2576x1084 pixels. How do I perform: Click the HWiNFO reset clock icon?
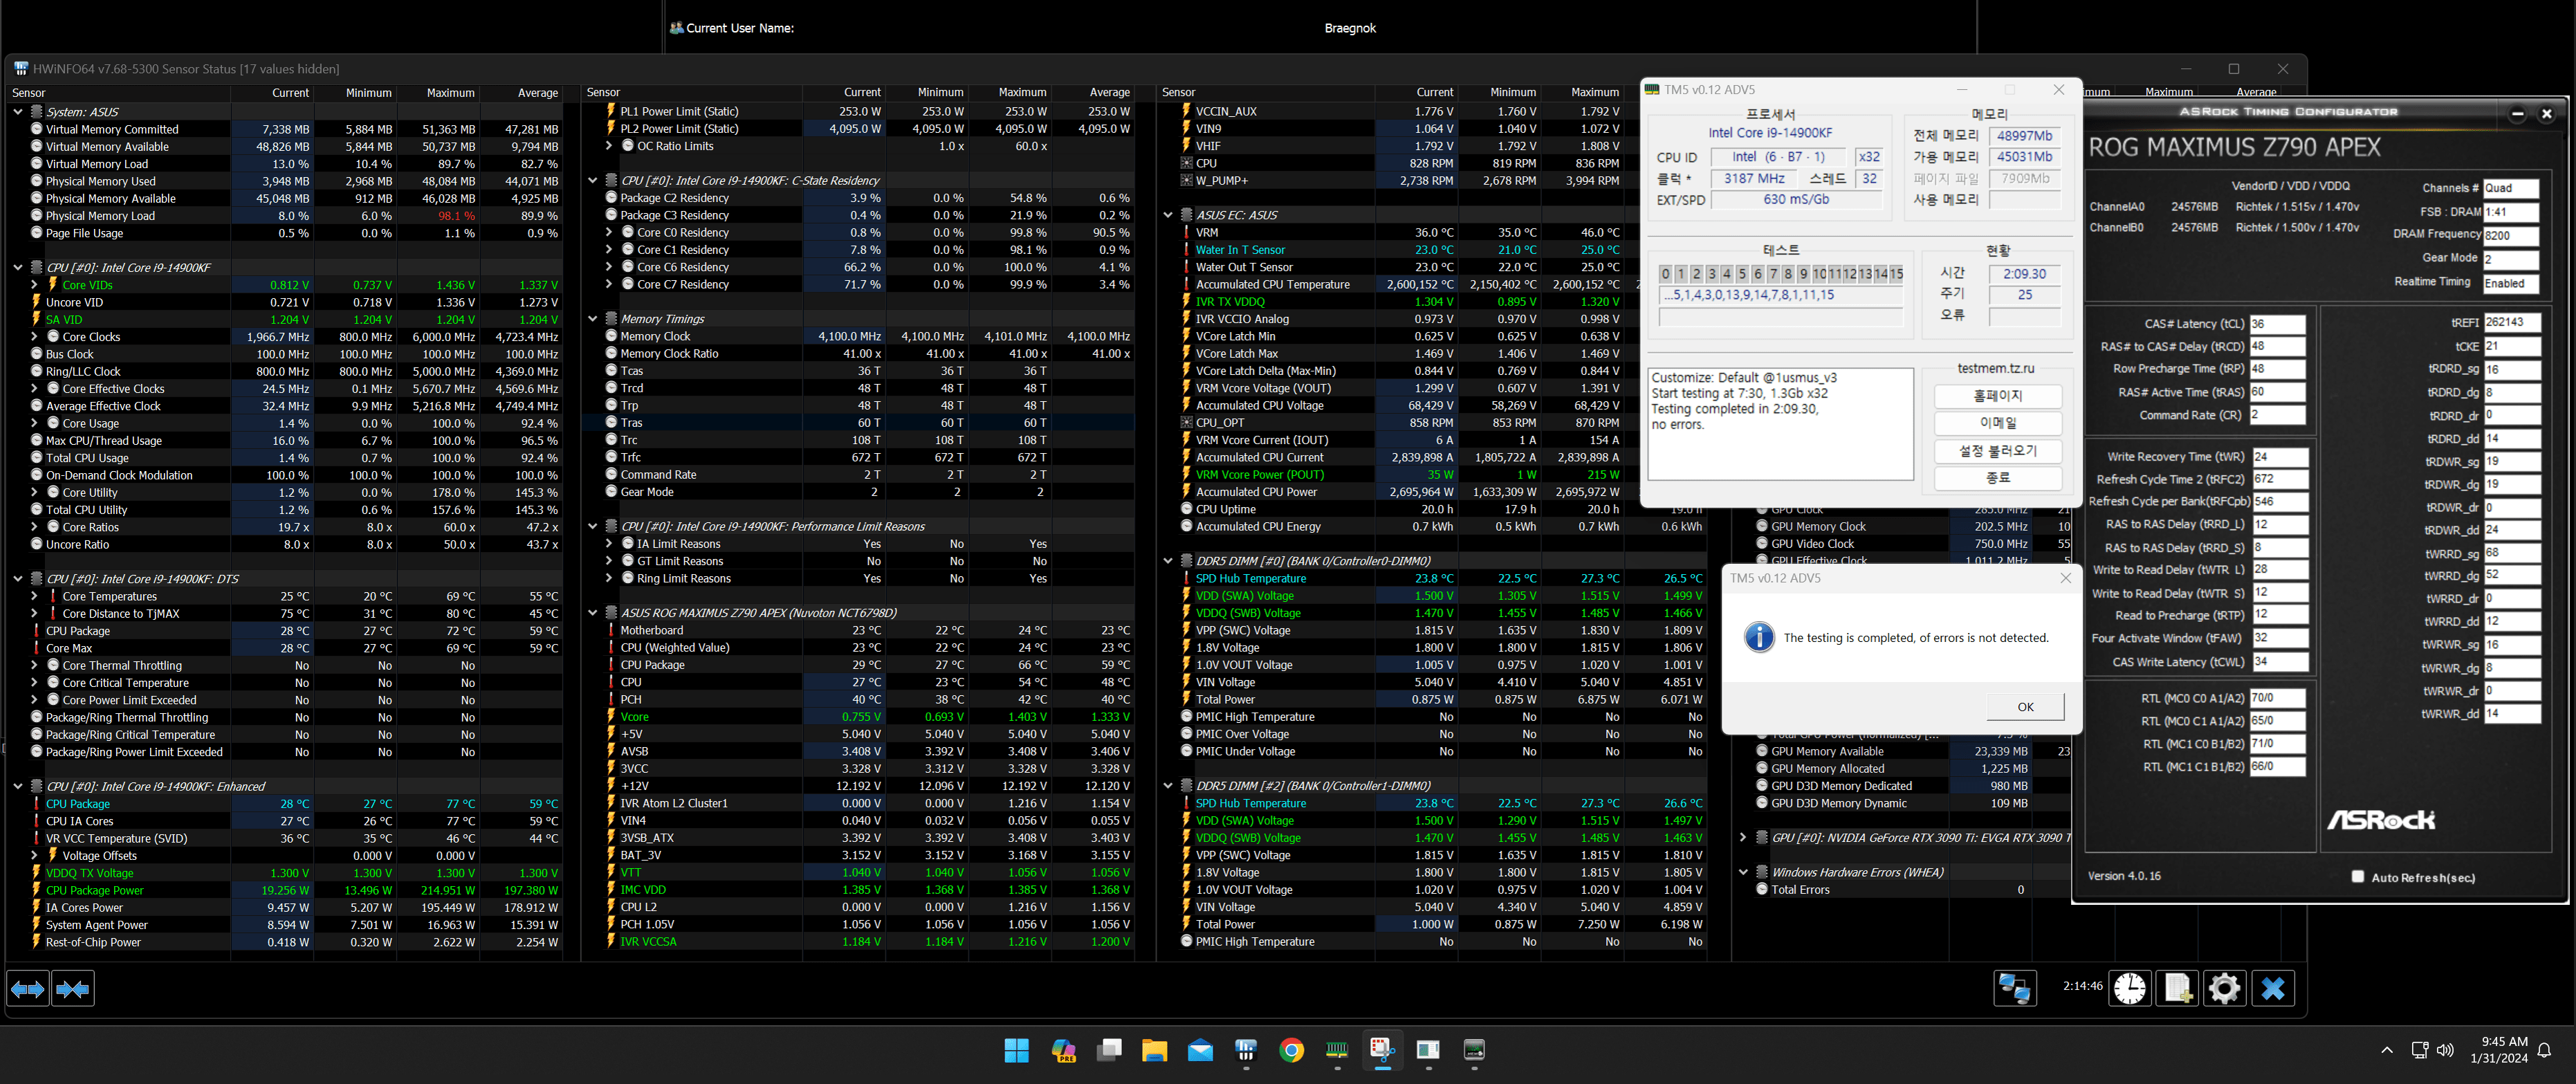point(2130,988)
